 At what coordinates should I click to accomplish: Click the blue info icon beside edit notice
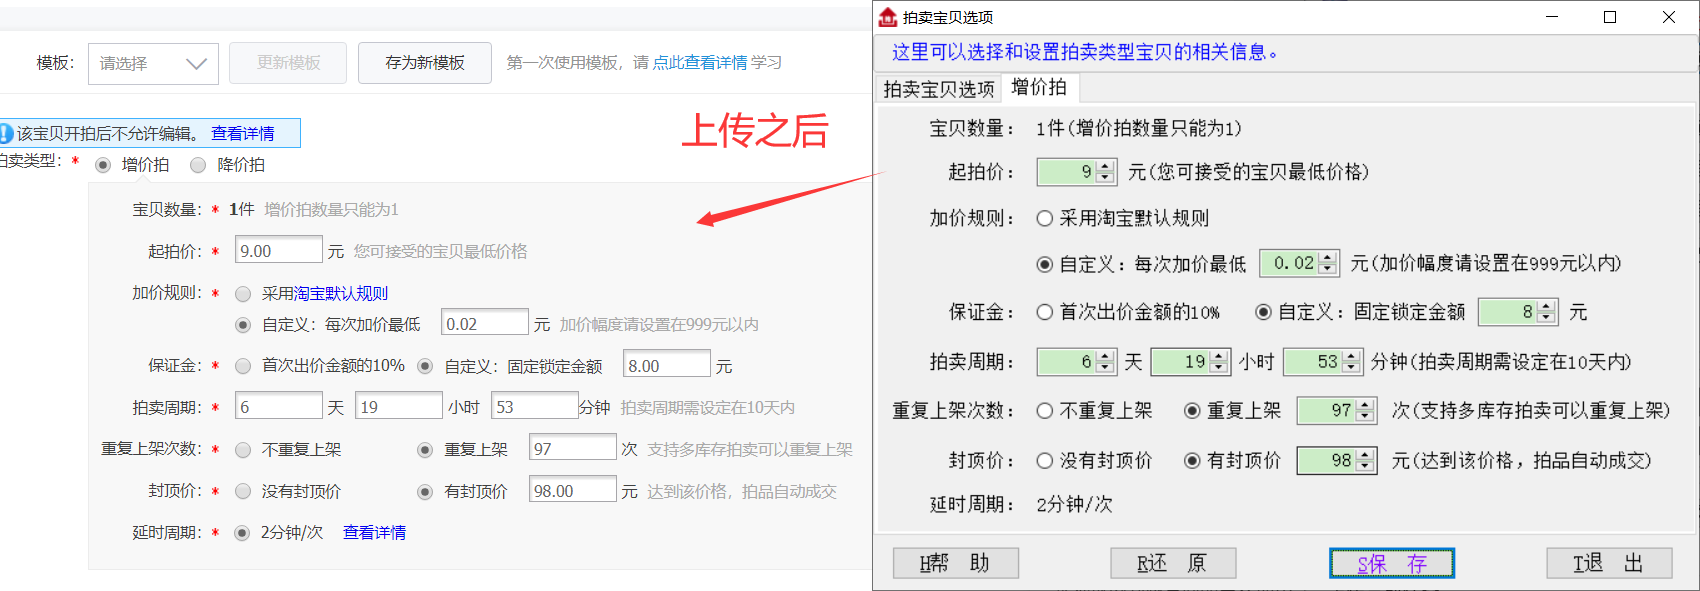[x=6, y=133]
